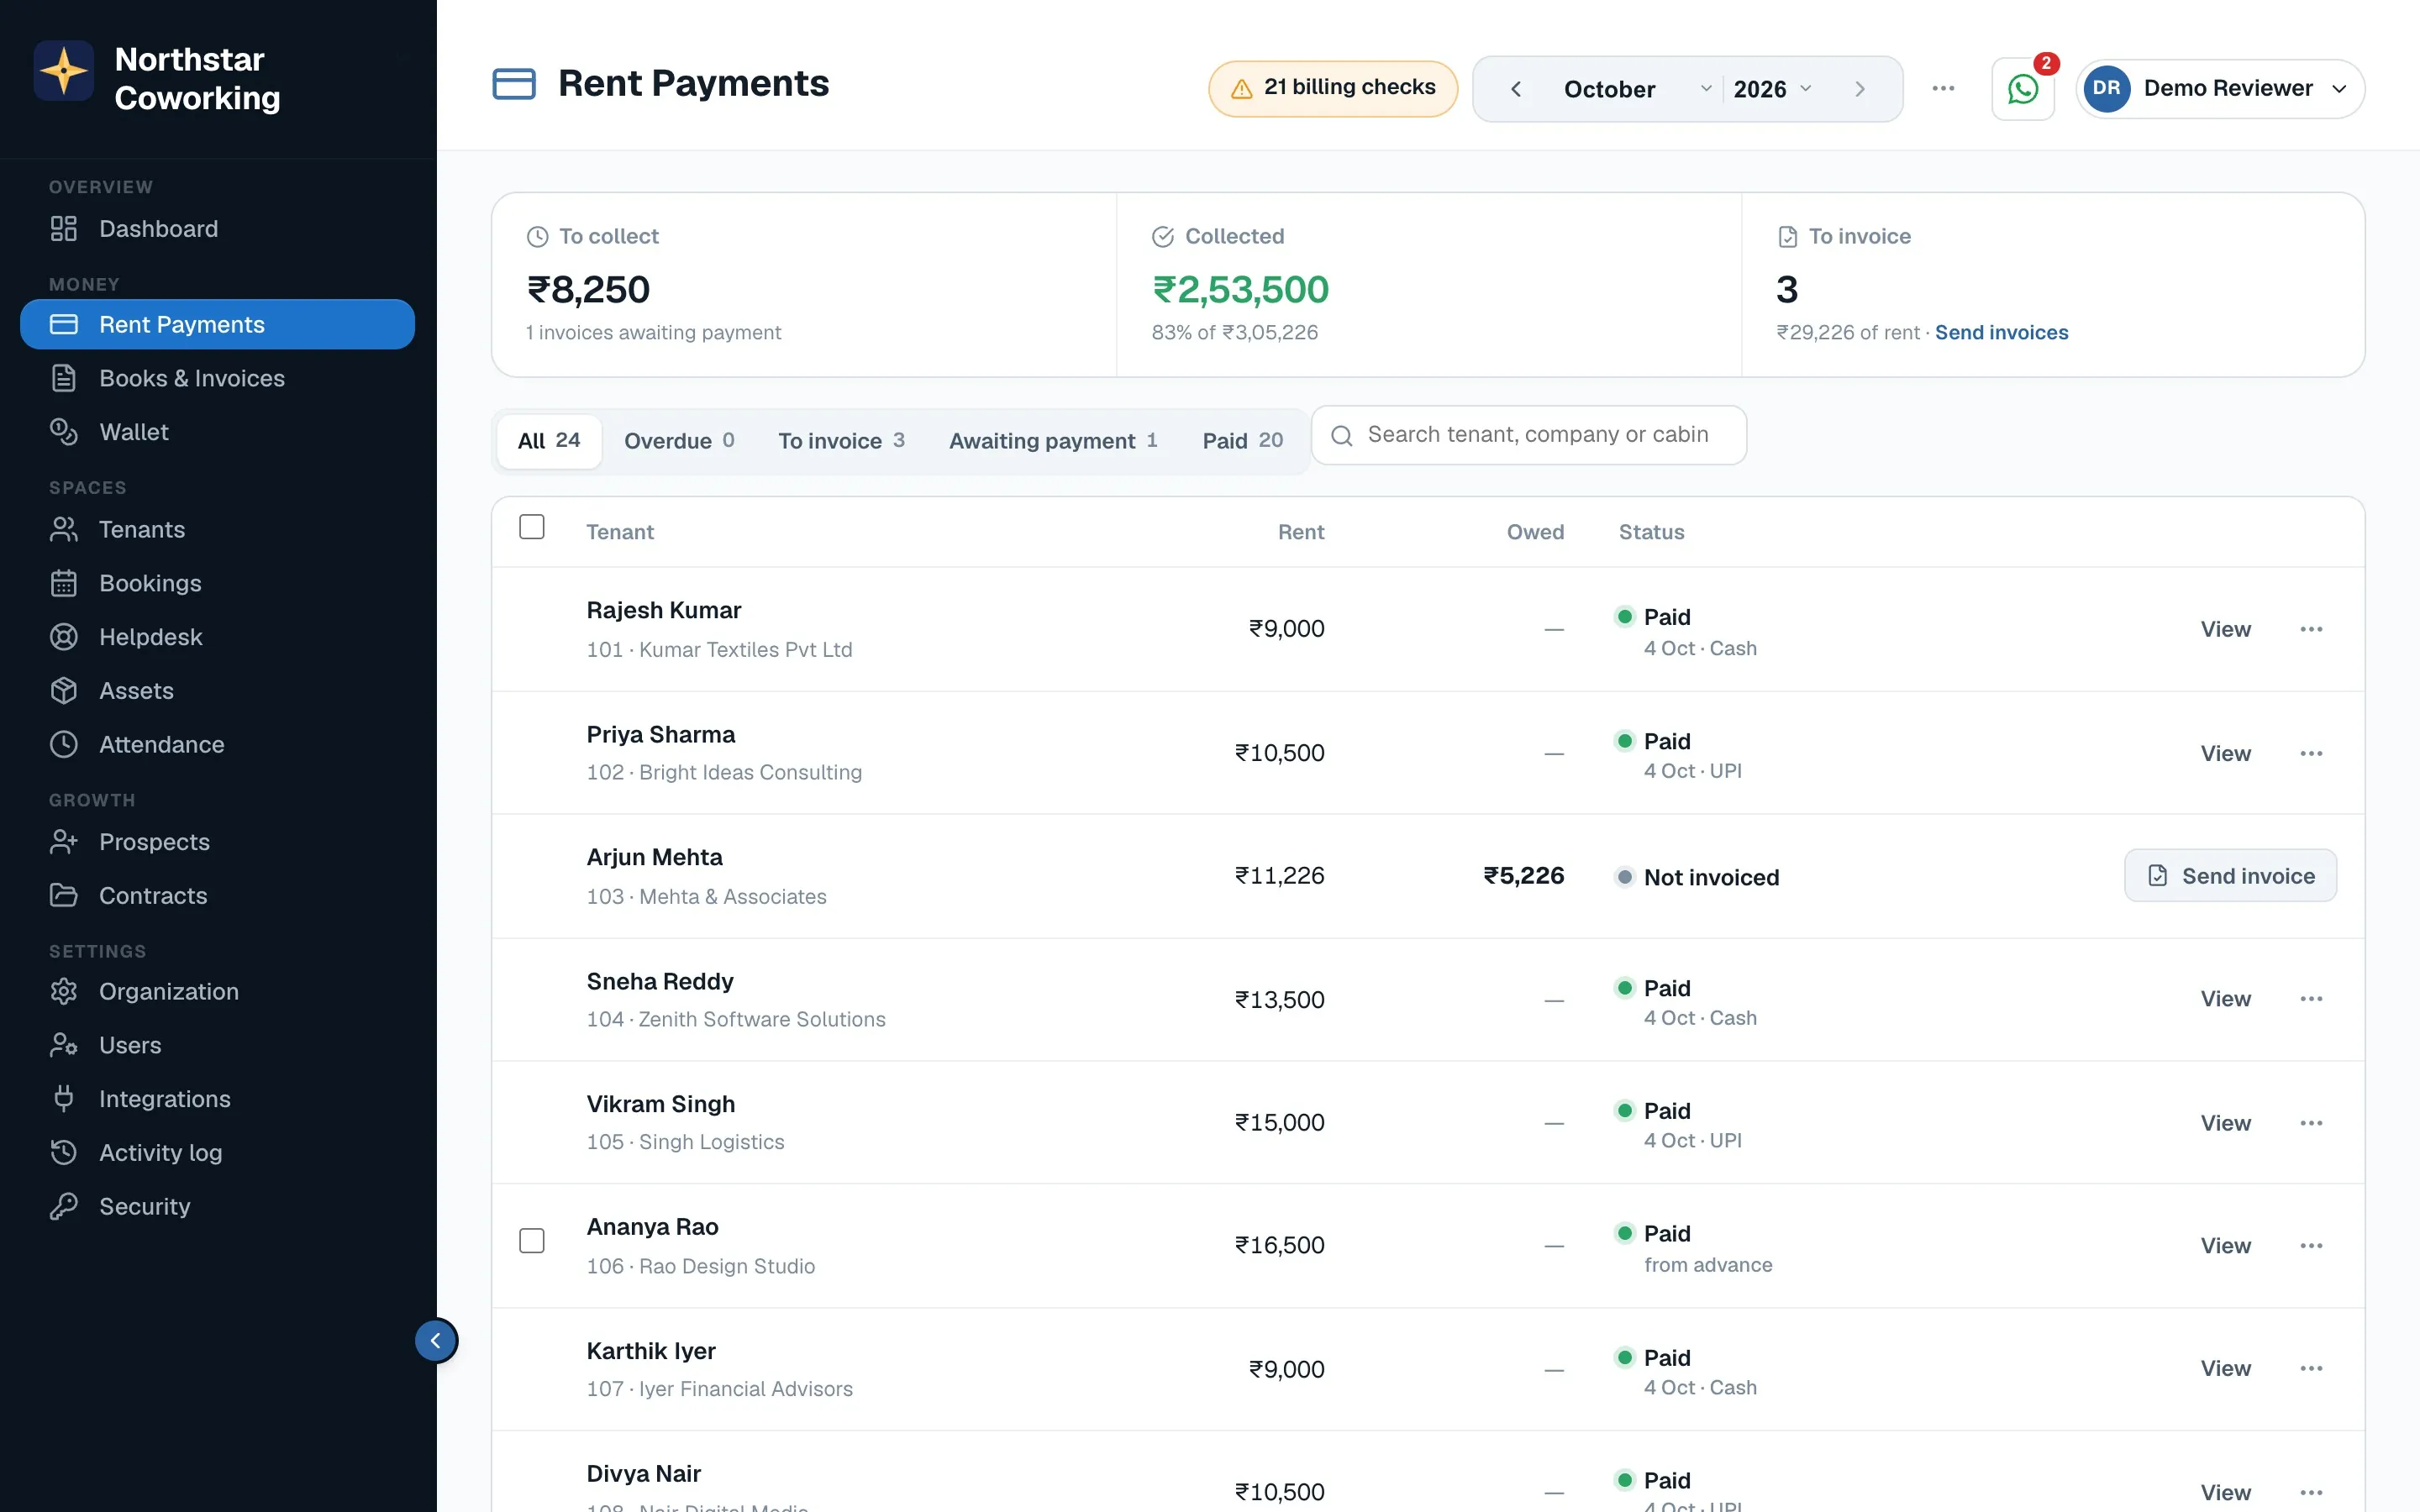
Task: Expand the Demo Reviewer account menu
Action: pyautogui.click(x=2220, y=89)
